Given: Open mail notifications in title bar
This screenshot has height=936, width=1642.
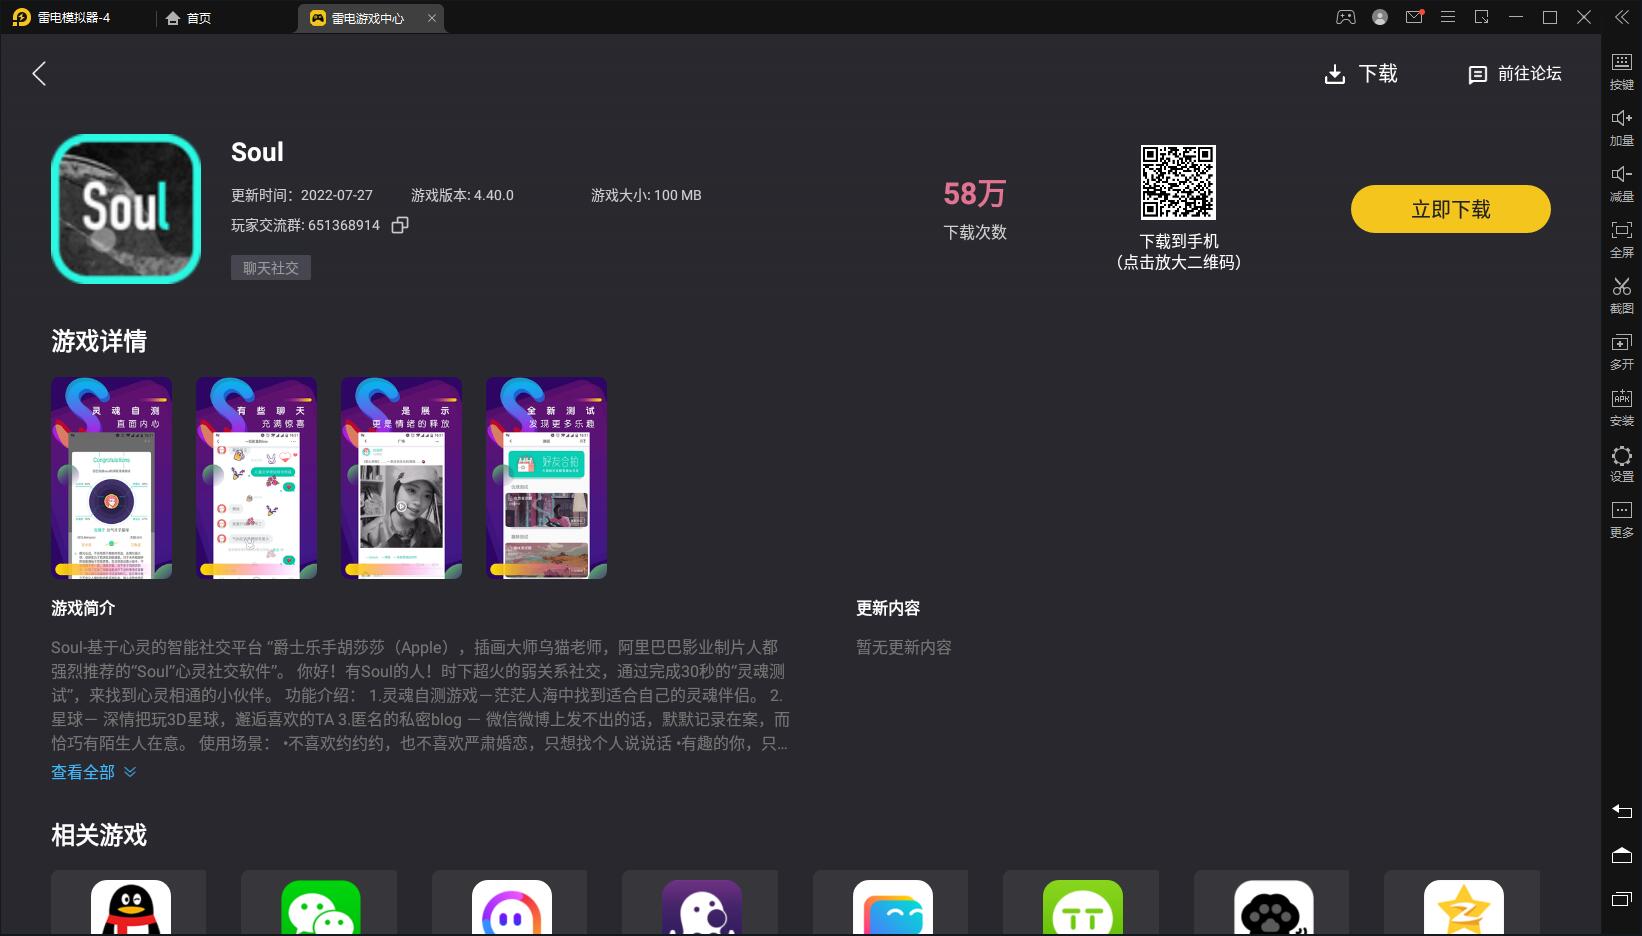Looking at the screenshot, I should [x=1414, y=17].
